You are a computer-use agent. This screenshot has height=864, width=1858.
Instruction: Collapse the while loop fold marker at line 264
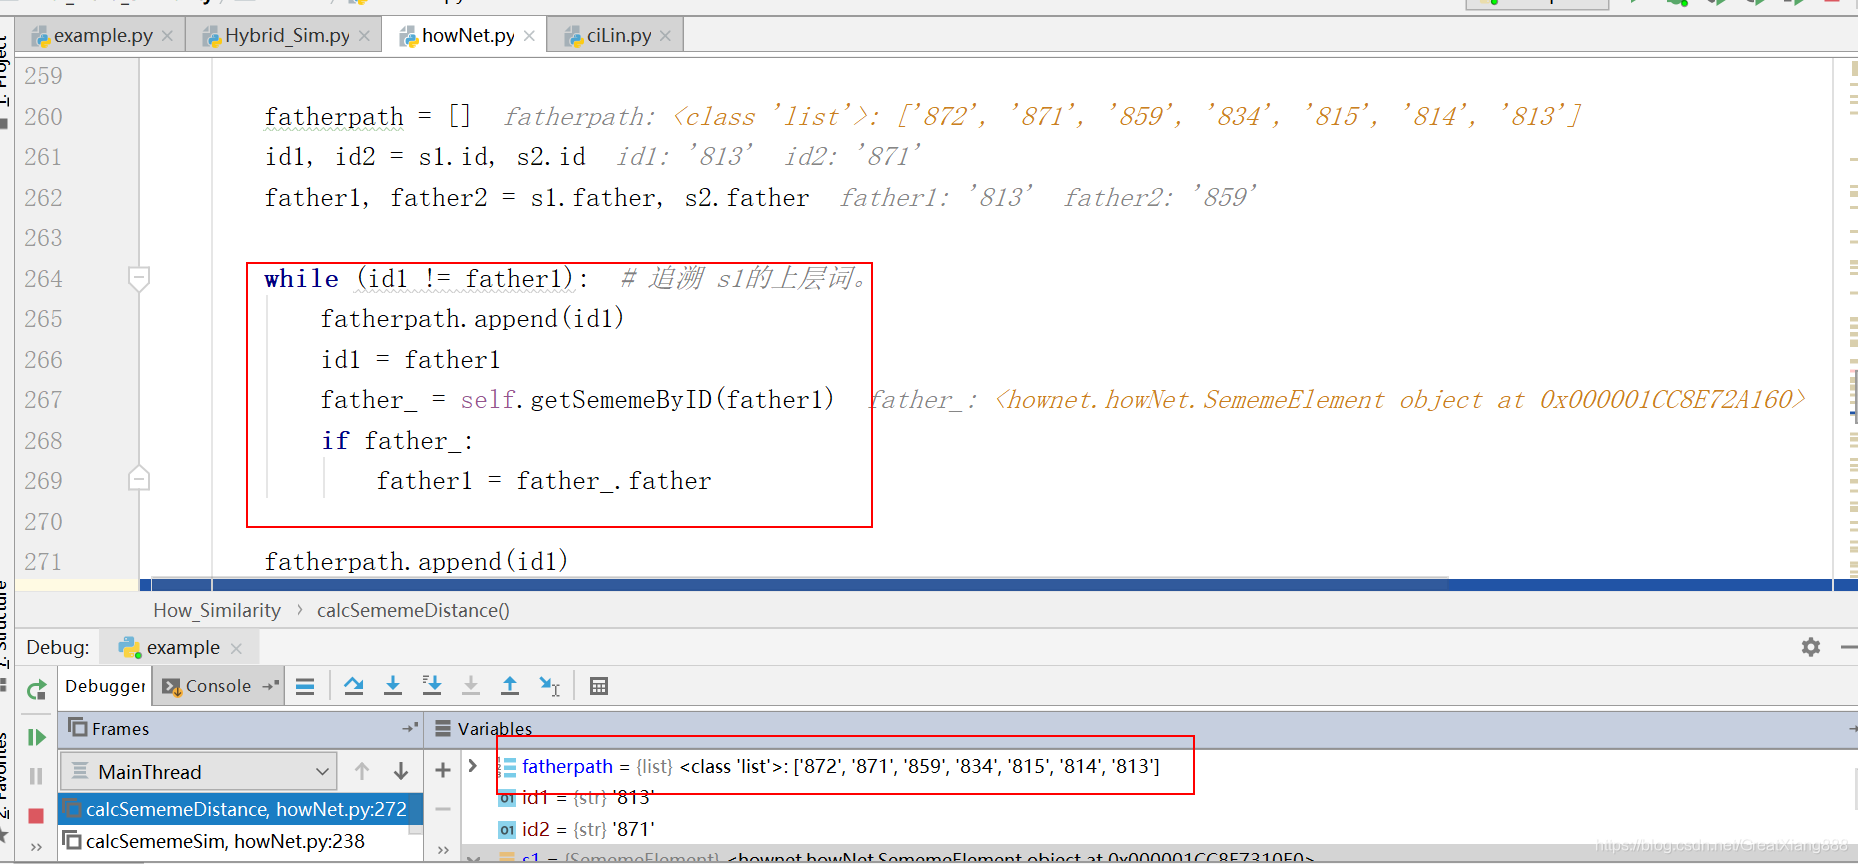point(139,278)
